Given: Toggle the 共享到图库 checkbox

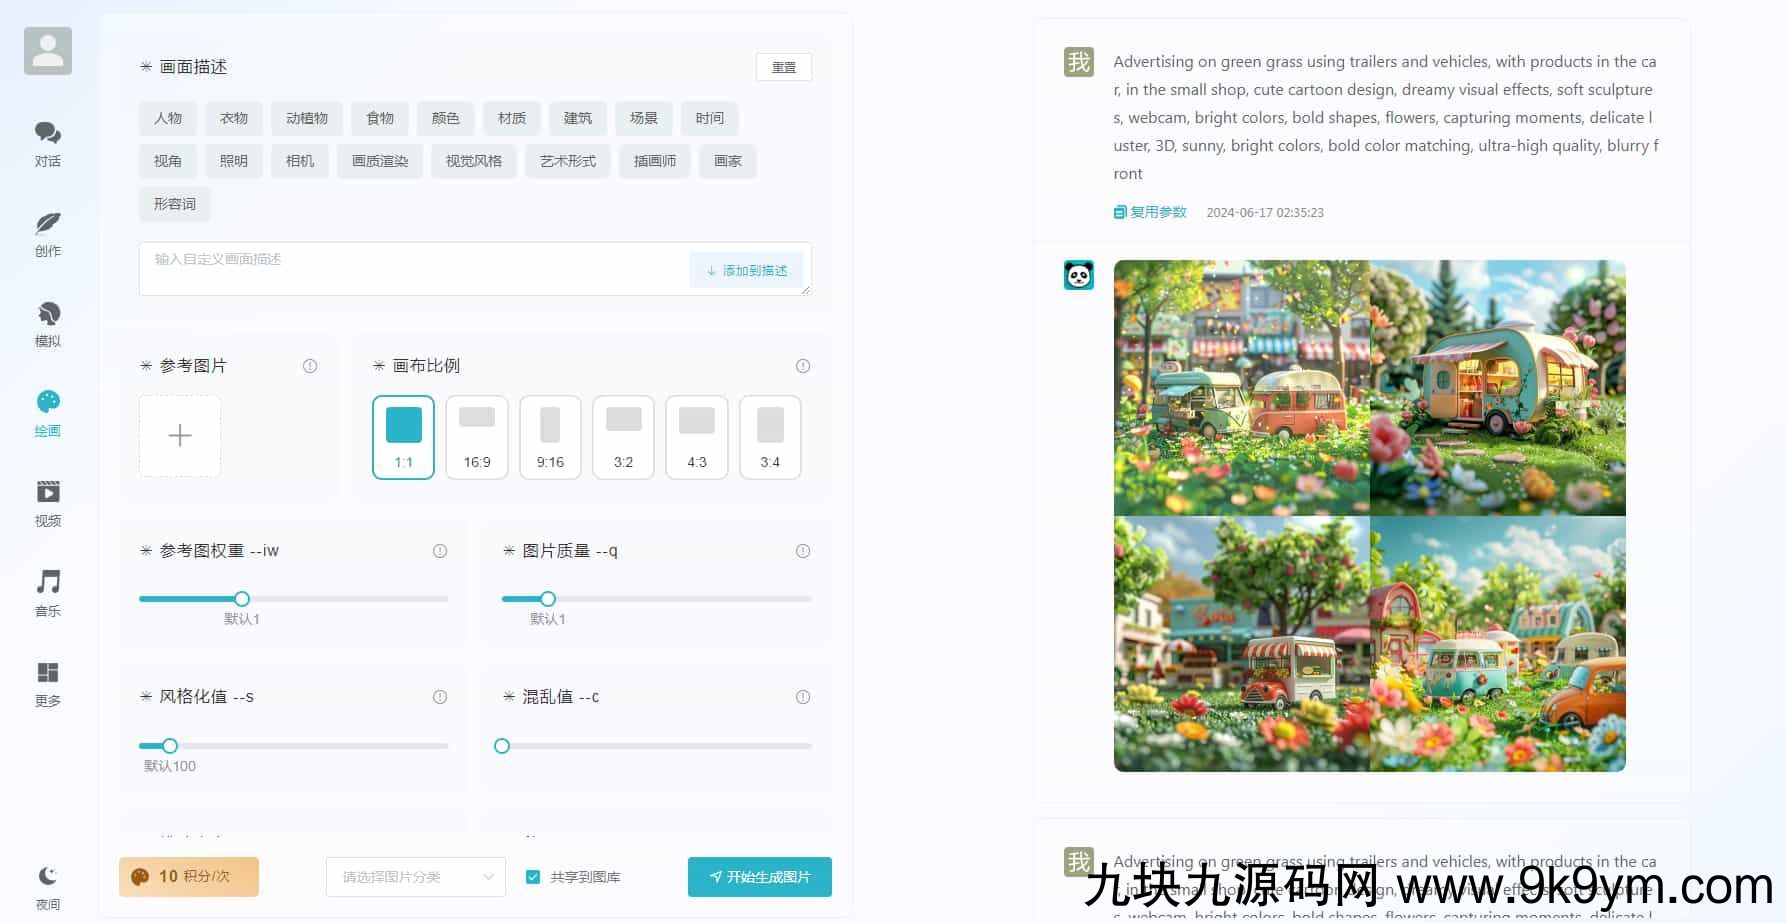Looking at the screenshot, I should (x=533, y=877).
